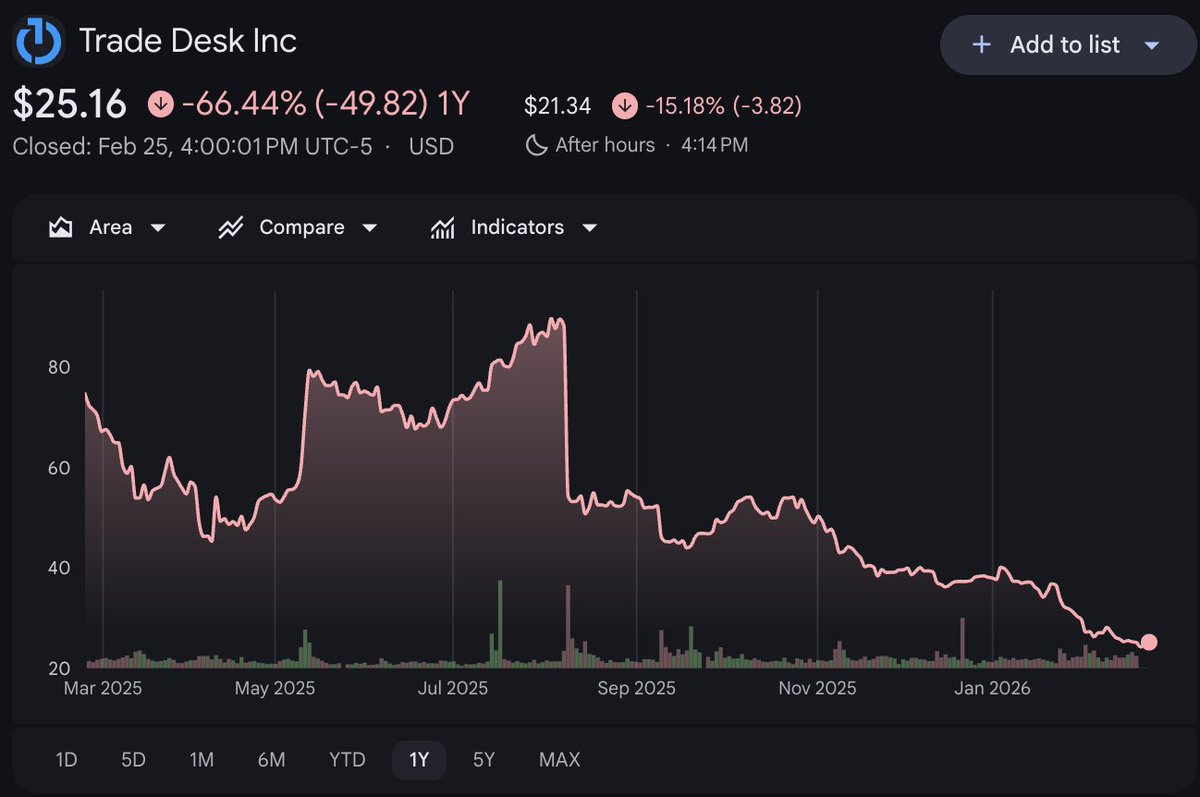The height and width of the screenshot is (797, 1200).
Task: Click the -15.18% (-3.82) after-hours change
Action: point(723,105)
